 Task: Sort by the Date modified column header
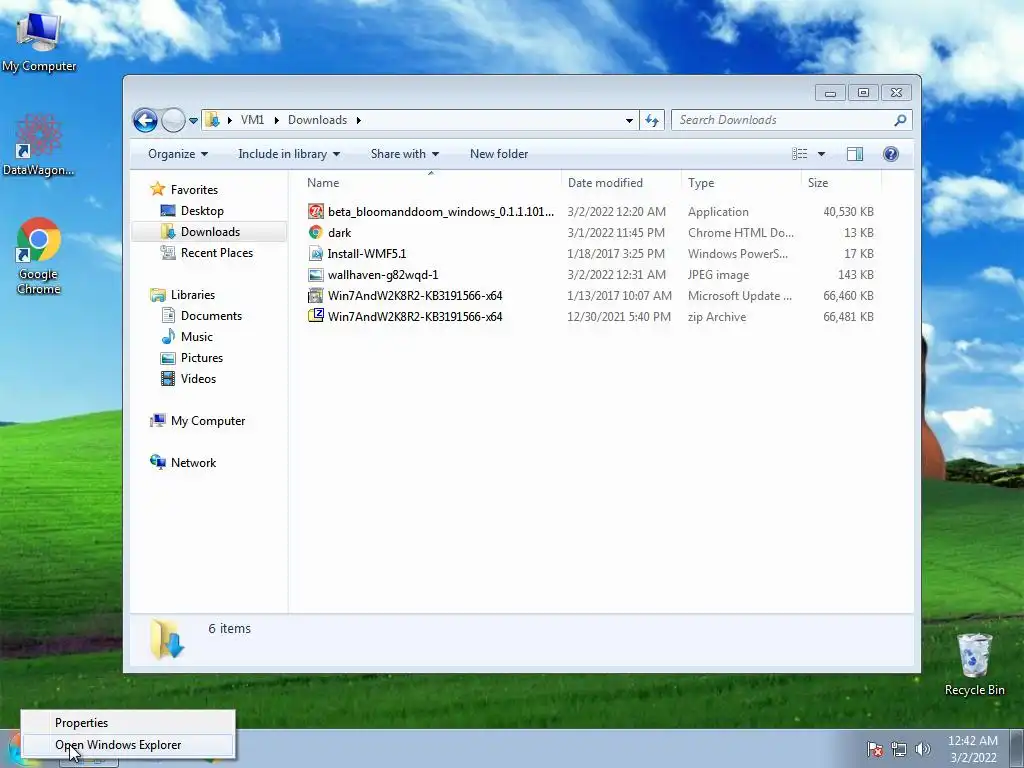[620, 183]
